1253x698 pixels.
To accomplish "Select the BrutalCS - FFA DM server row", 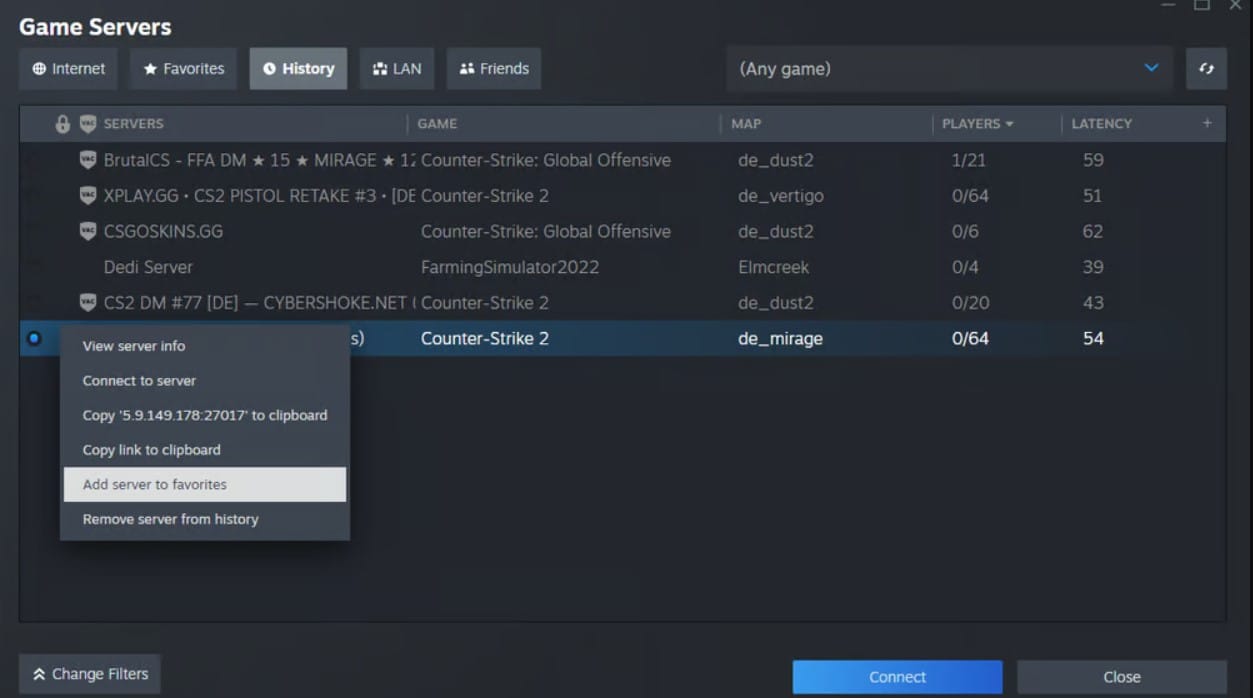I will (x=622, y=160).
